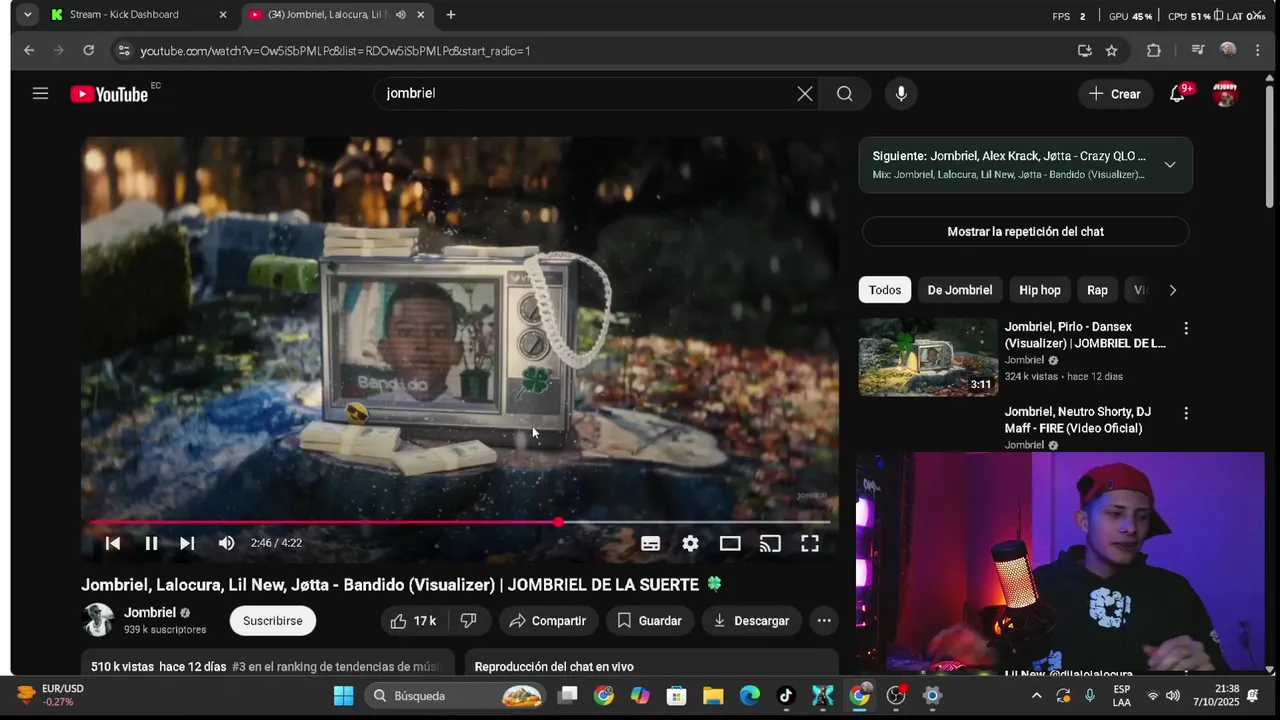Open Chrome media controls icon
Image resolution: width=1280 pixels, height=720 pixels.
click(x=1197, y=50)
